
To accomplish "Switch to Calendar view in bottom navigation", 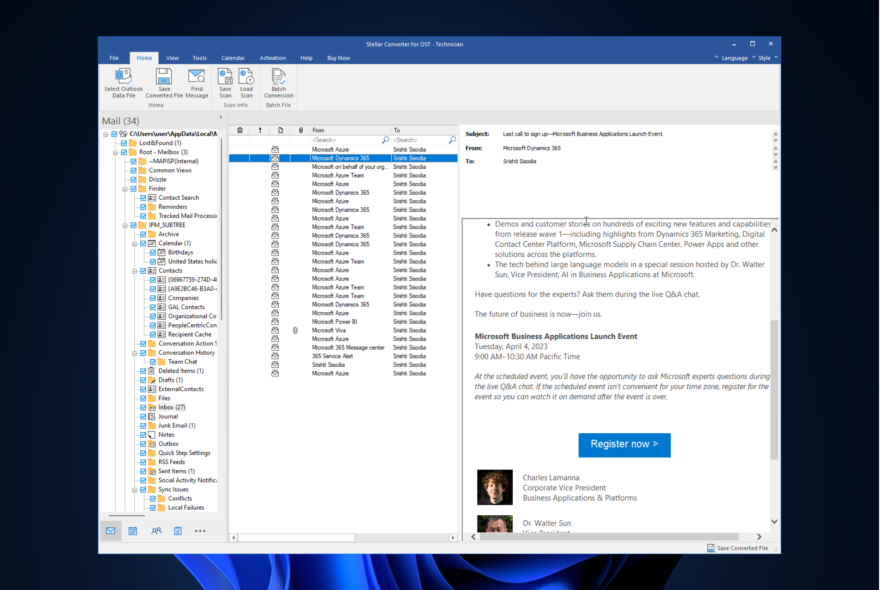I will click(133, 531).
